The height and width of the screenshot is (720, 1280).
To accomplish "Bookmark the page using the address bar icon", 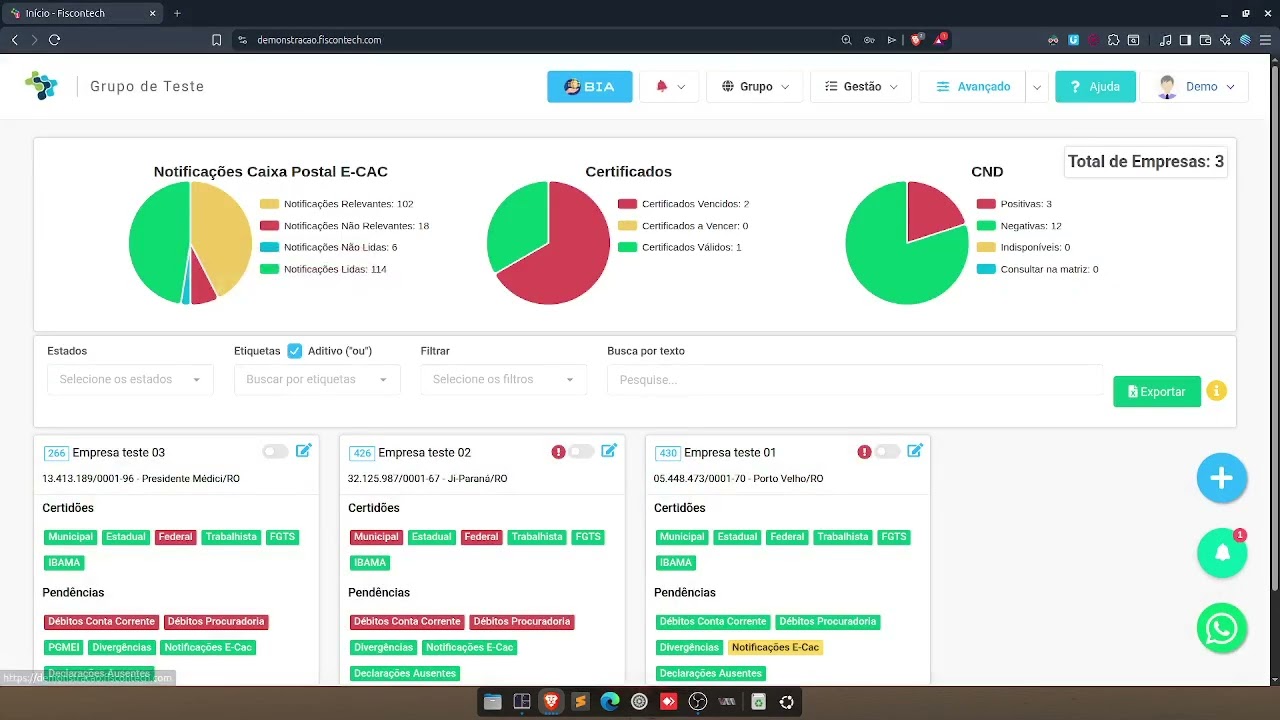I will pyautogui.click(x=216, y=40).
